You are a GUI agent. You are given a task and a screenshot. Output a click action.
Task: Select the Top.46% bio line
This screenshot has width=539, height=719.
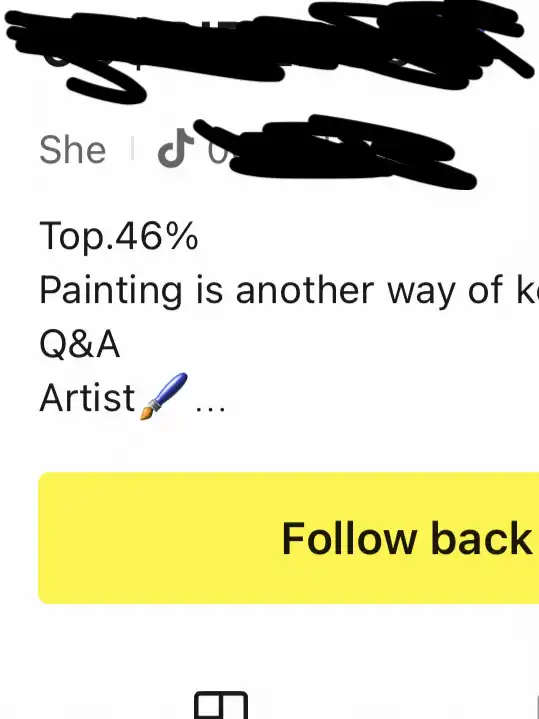pyautogui.click(x=119, y=237)
